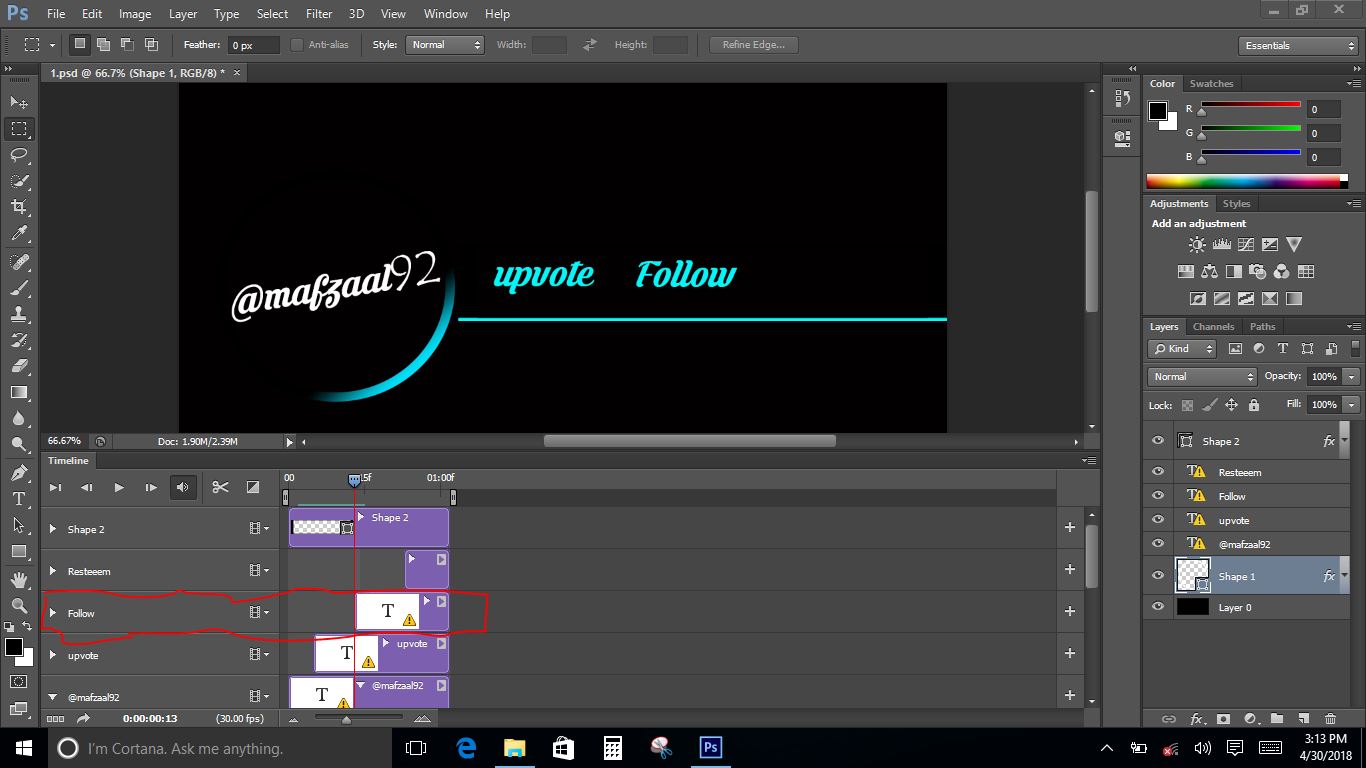Image resolution: width=1366 pixels, height=768 pixels.
Task: Toggle visibility of Follow layer
Action: click(1158, 496)
